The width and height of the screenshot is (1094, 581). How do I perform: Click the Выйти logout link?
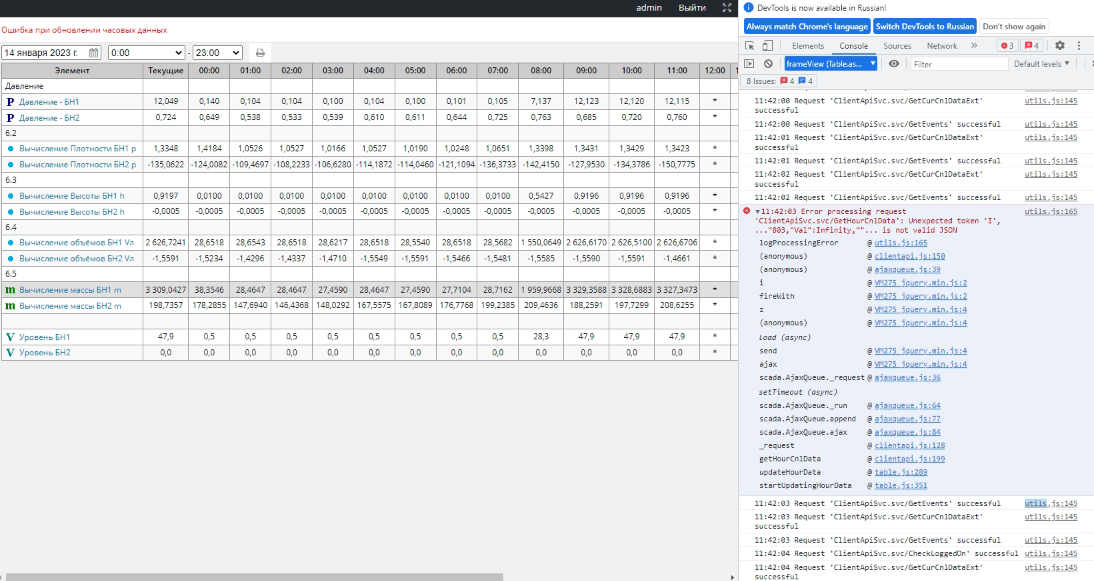coord(691,8)
